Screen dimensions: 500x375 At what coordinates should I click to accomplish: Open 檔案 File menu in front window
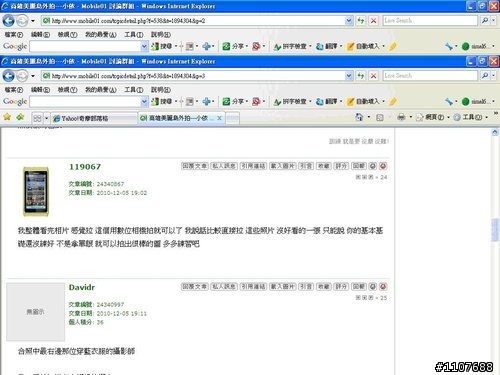click(14, 90)
